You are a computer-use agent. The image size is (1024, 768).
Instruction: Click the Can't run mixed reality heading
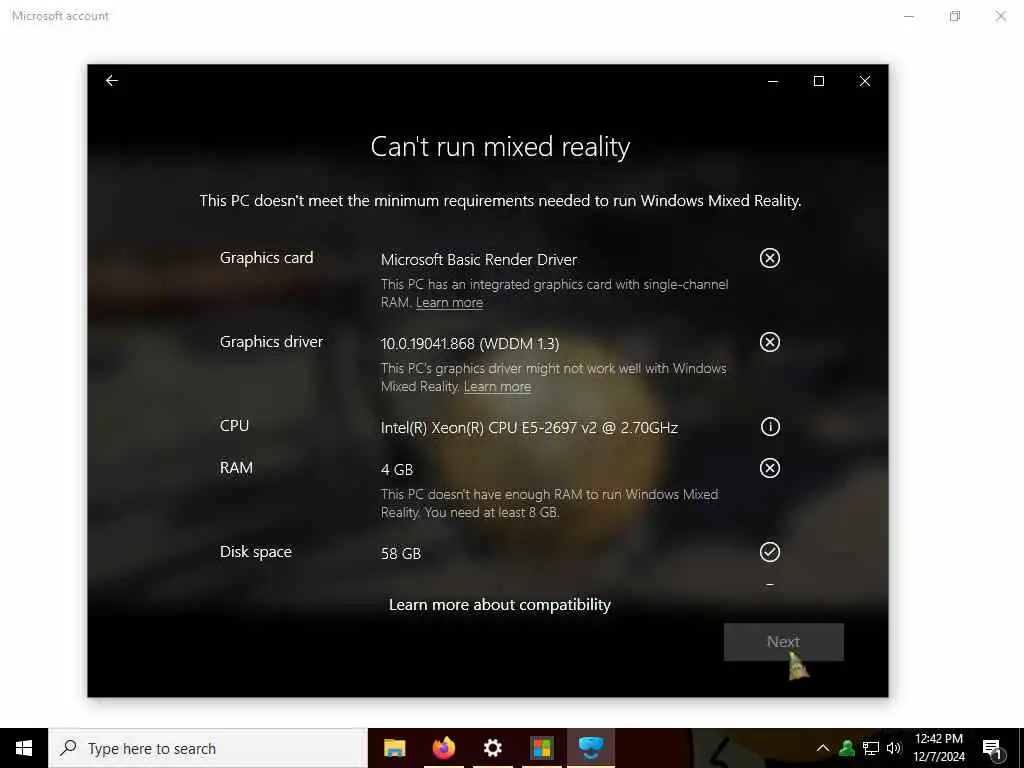tap(500, 147)
